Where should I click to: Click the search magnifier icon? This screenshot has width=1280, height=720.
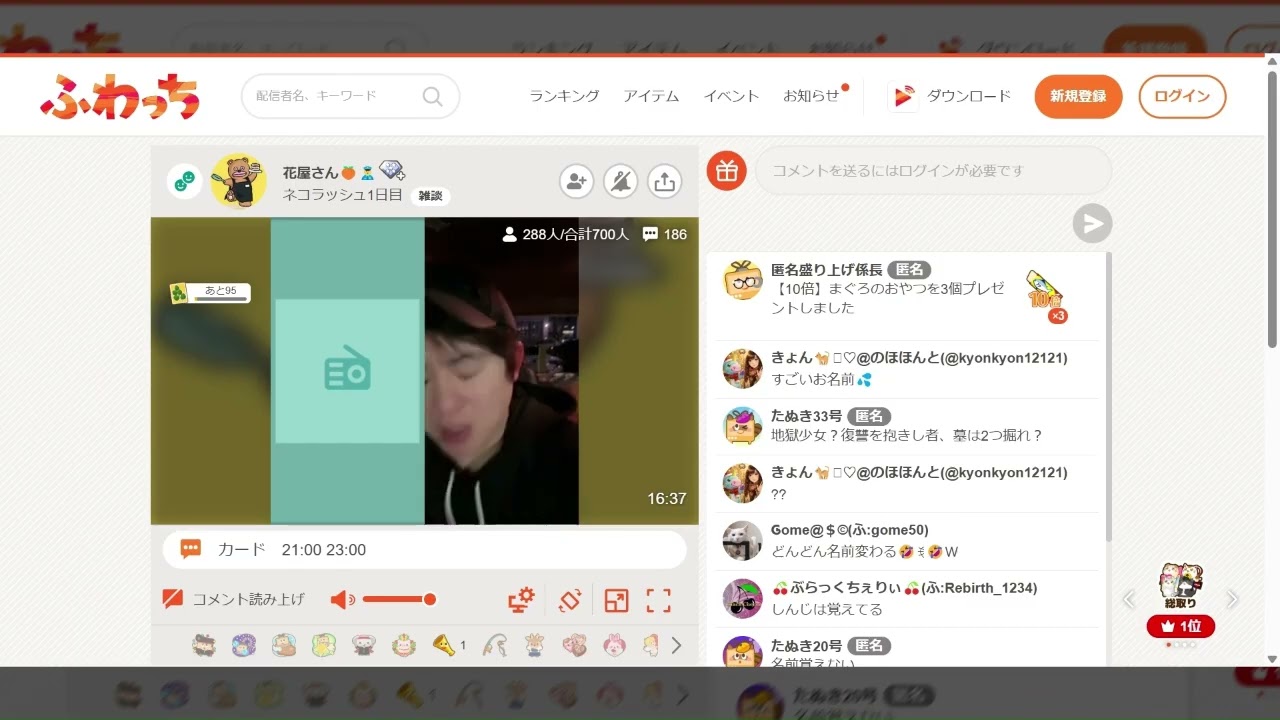(x=432, y=96)
